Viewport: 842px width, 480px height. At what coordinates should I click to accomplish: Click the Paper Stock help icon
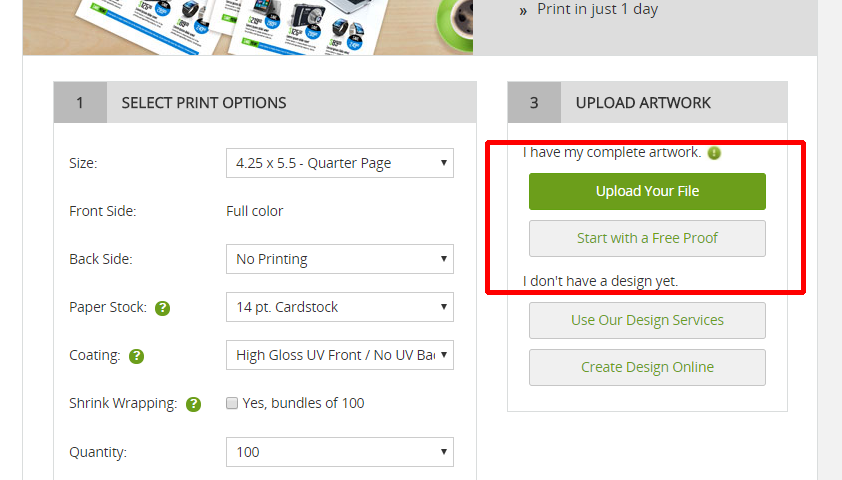[x=163, y=308]
